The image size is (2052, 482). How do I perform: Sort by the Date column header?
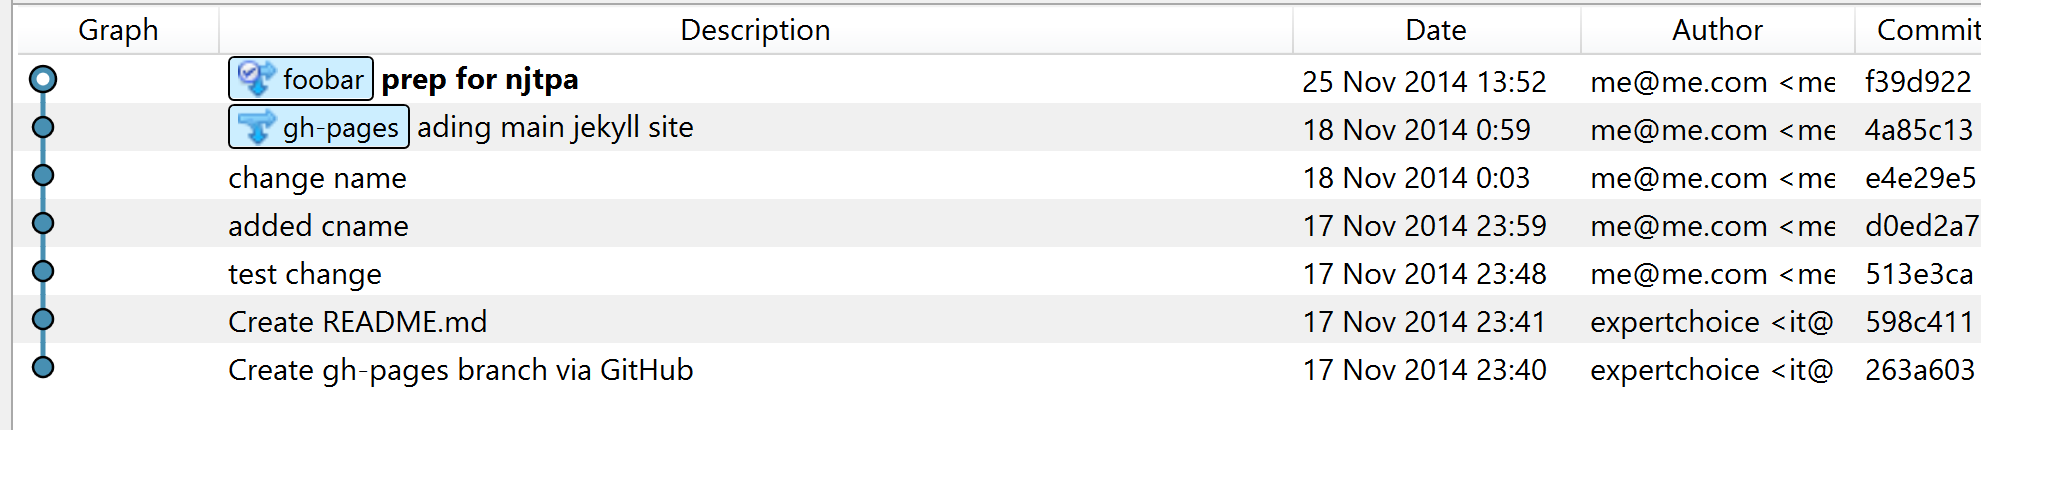click(1435, 30)
